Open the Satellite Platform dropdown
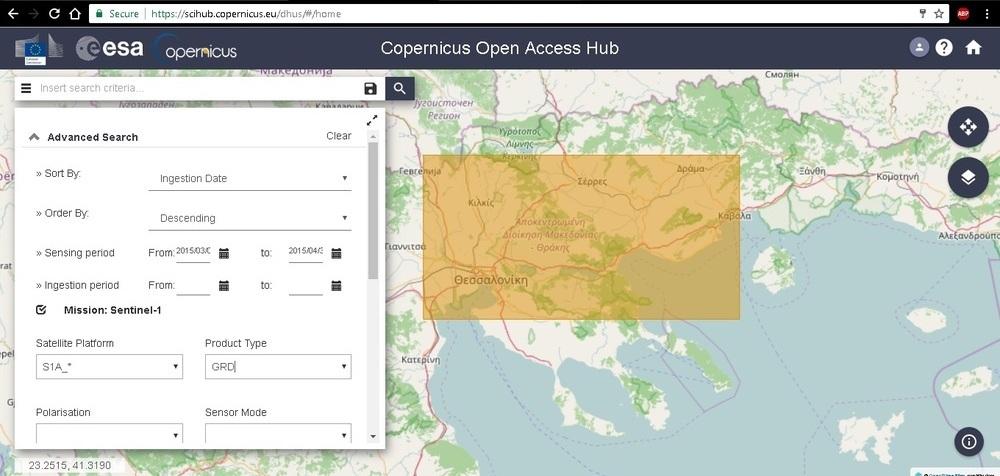1000x476 pixels. [109, 367]
